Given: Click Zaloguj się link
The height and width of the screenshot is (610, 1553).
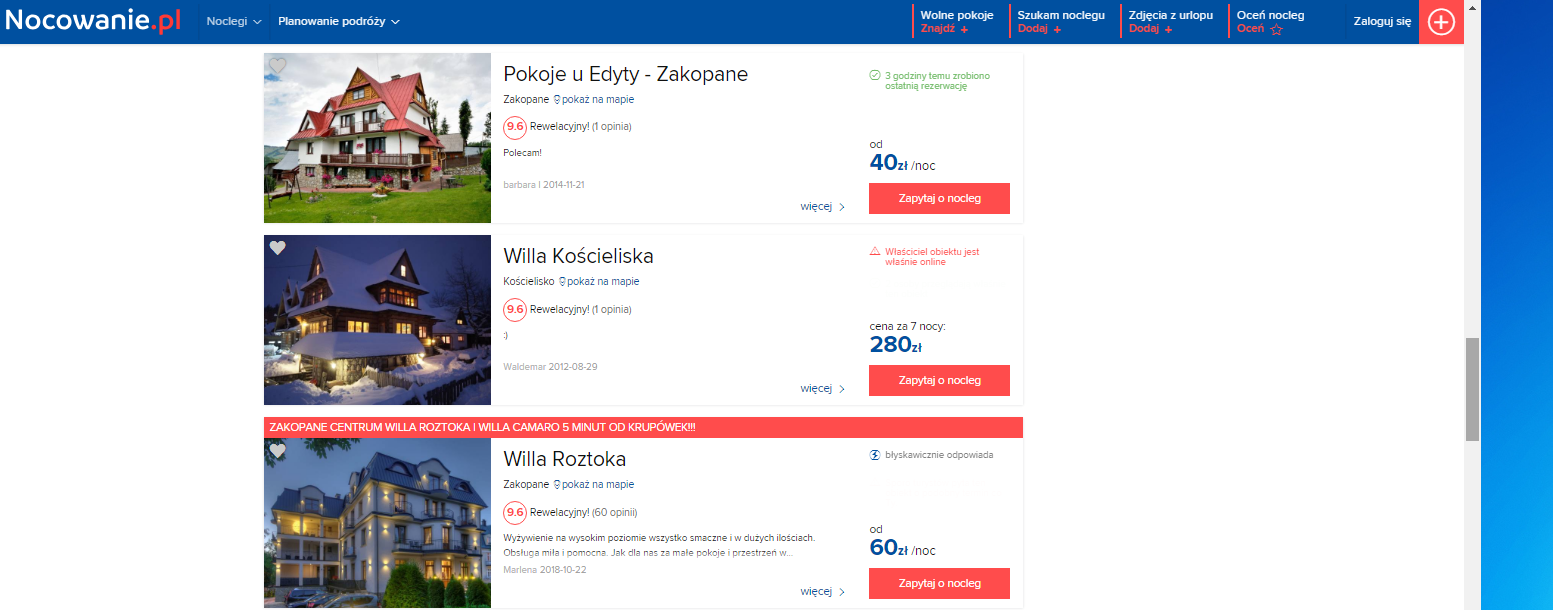Looking at the screenshot, I should pyautogui.click(x=1382, y=21).
